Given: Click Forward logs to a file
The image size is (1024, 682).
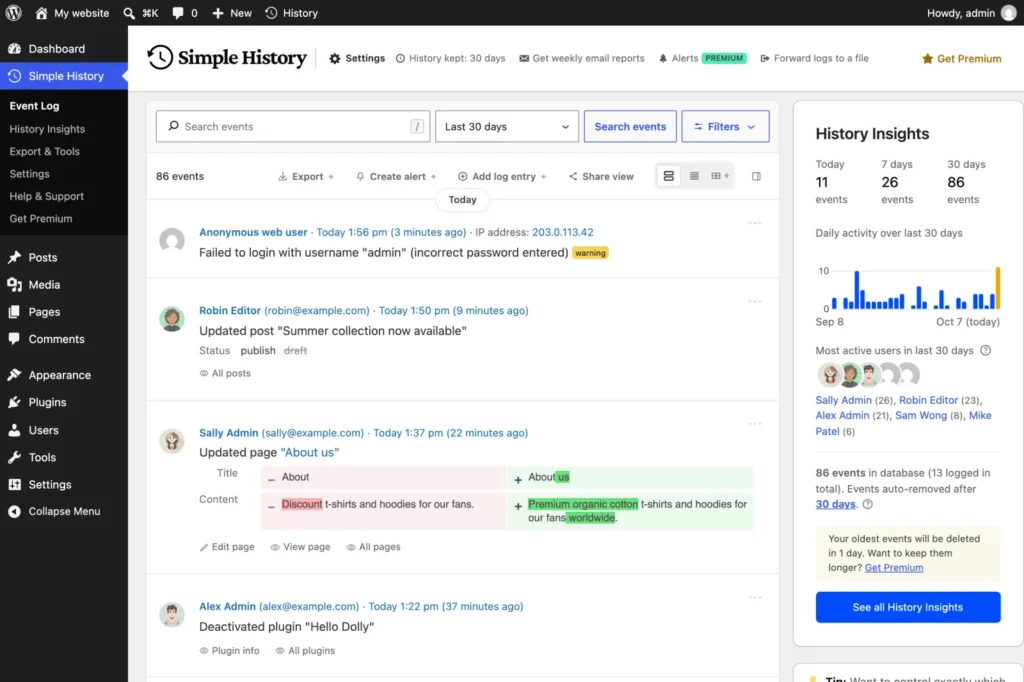Looking at the screenshot, I should coord(814,58).
